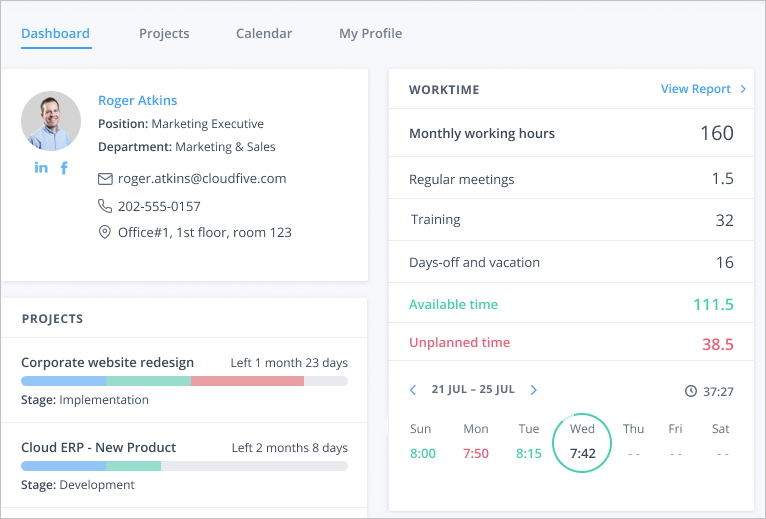
Task: Click Corporate website redesign progress bar
Action: [x=184, y=381]
